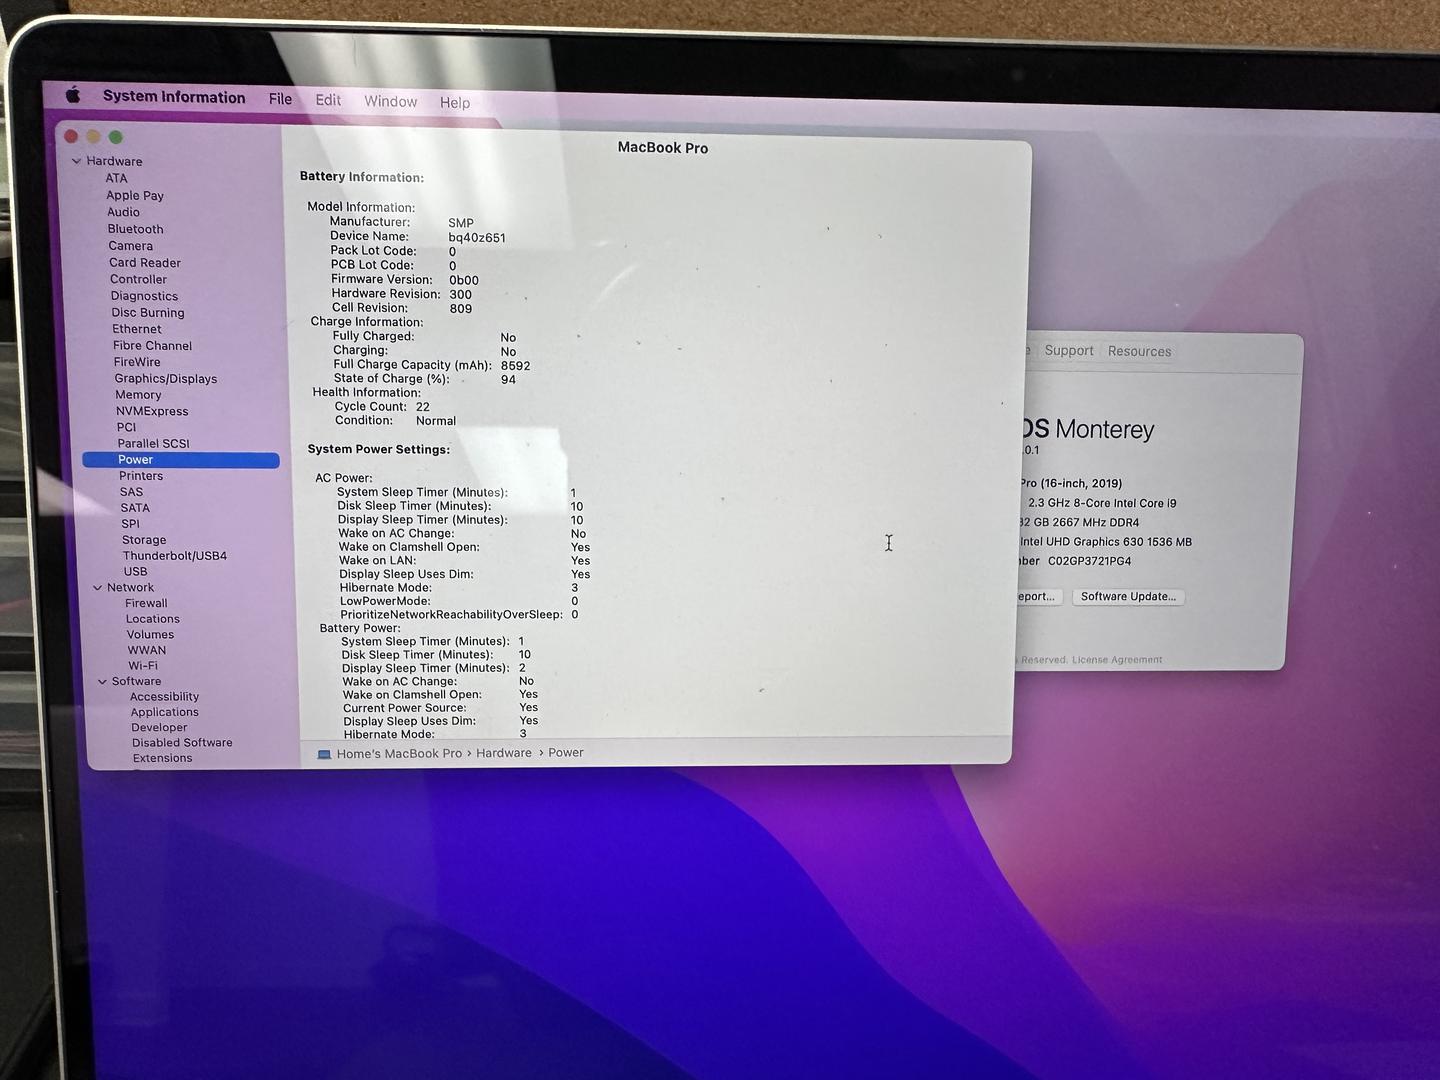This screenshot has width=1440, height=1080.
Task: Open the System Information app menu
Action: 174,97
